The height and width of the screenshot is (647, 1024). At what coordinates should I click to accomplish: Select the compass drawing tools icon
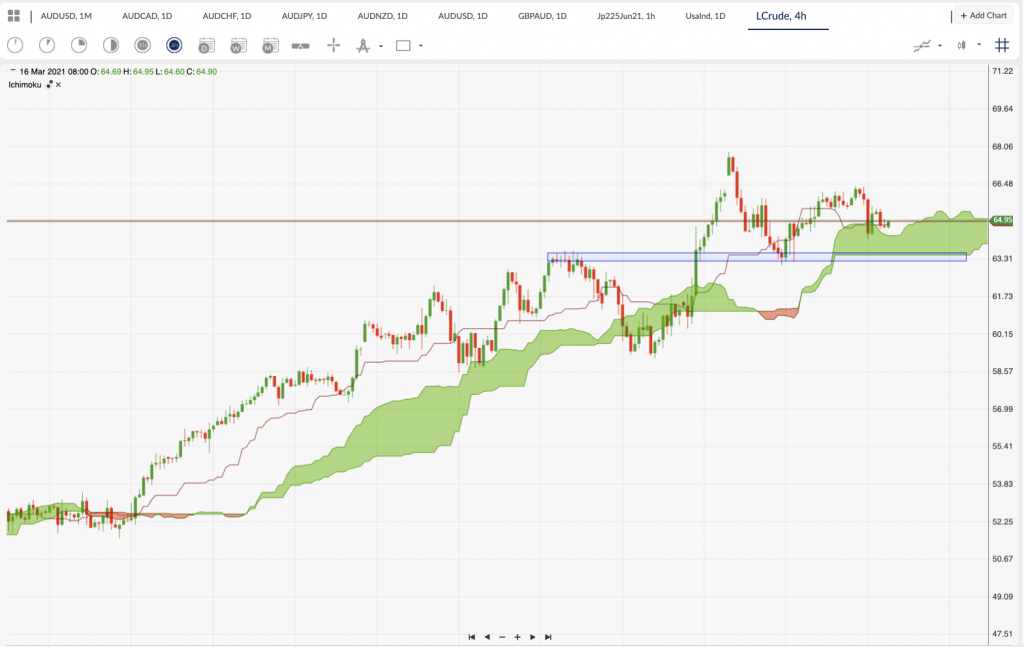(x=363, y=46)
